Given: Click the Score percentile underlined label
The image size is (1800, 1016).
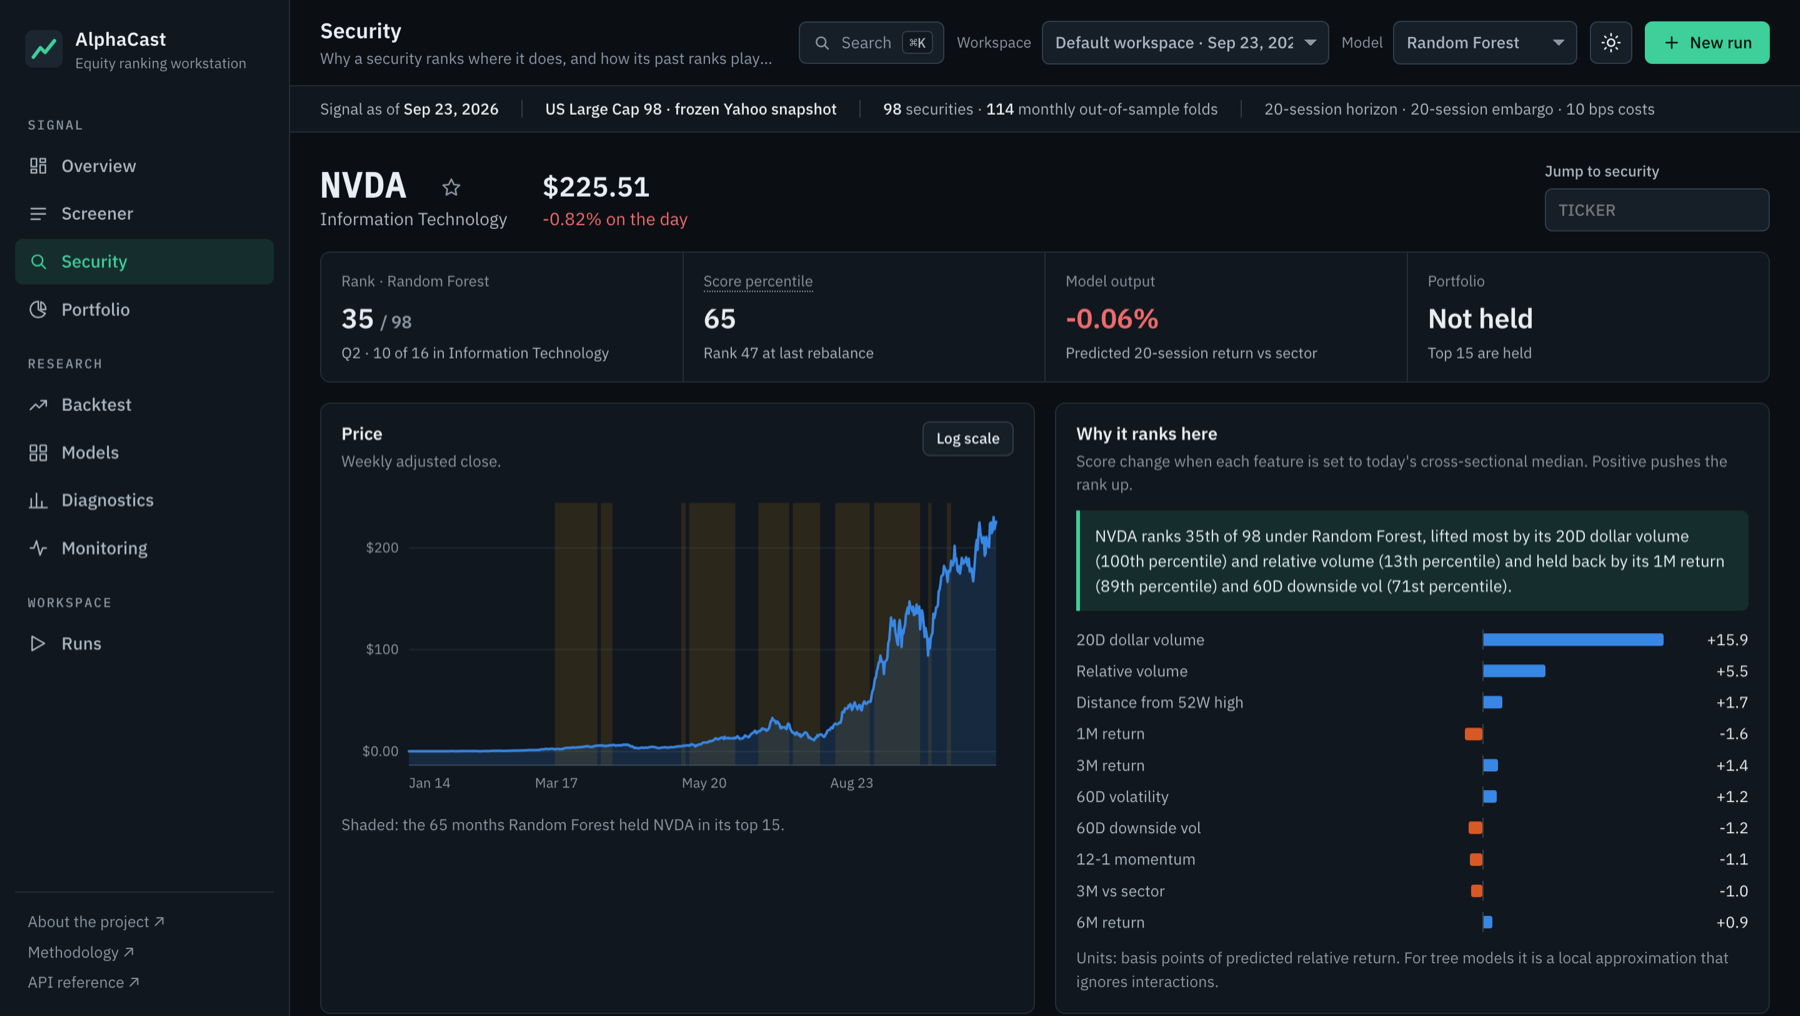Looking at the screenshot, I should tap(758, 281).
